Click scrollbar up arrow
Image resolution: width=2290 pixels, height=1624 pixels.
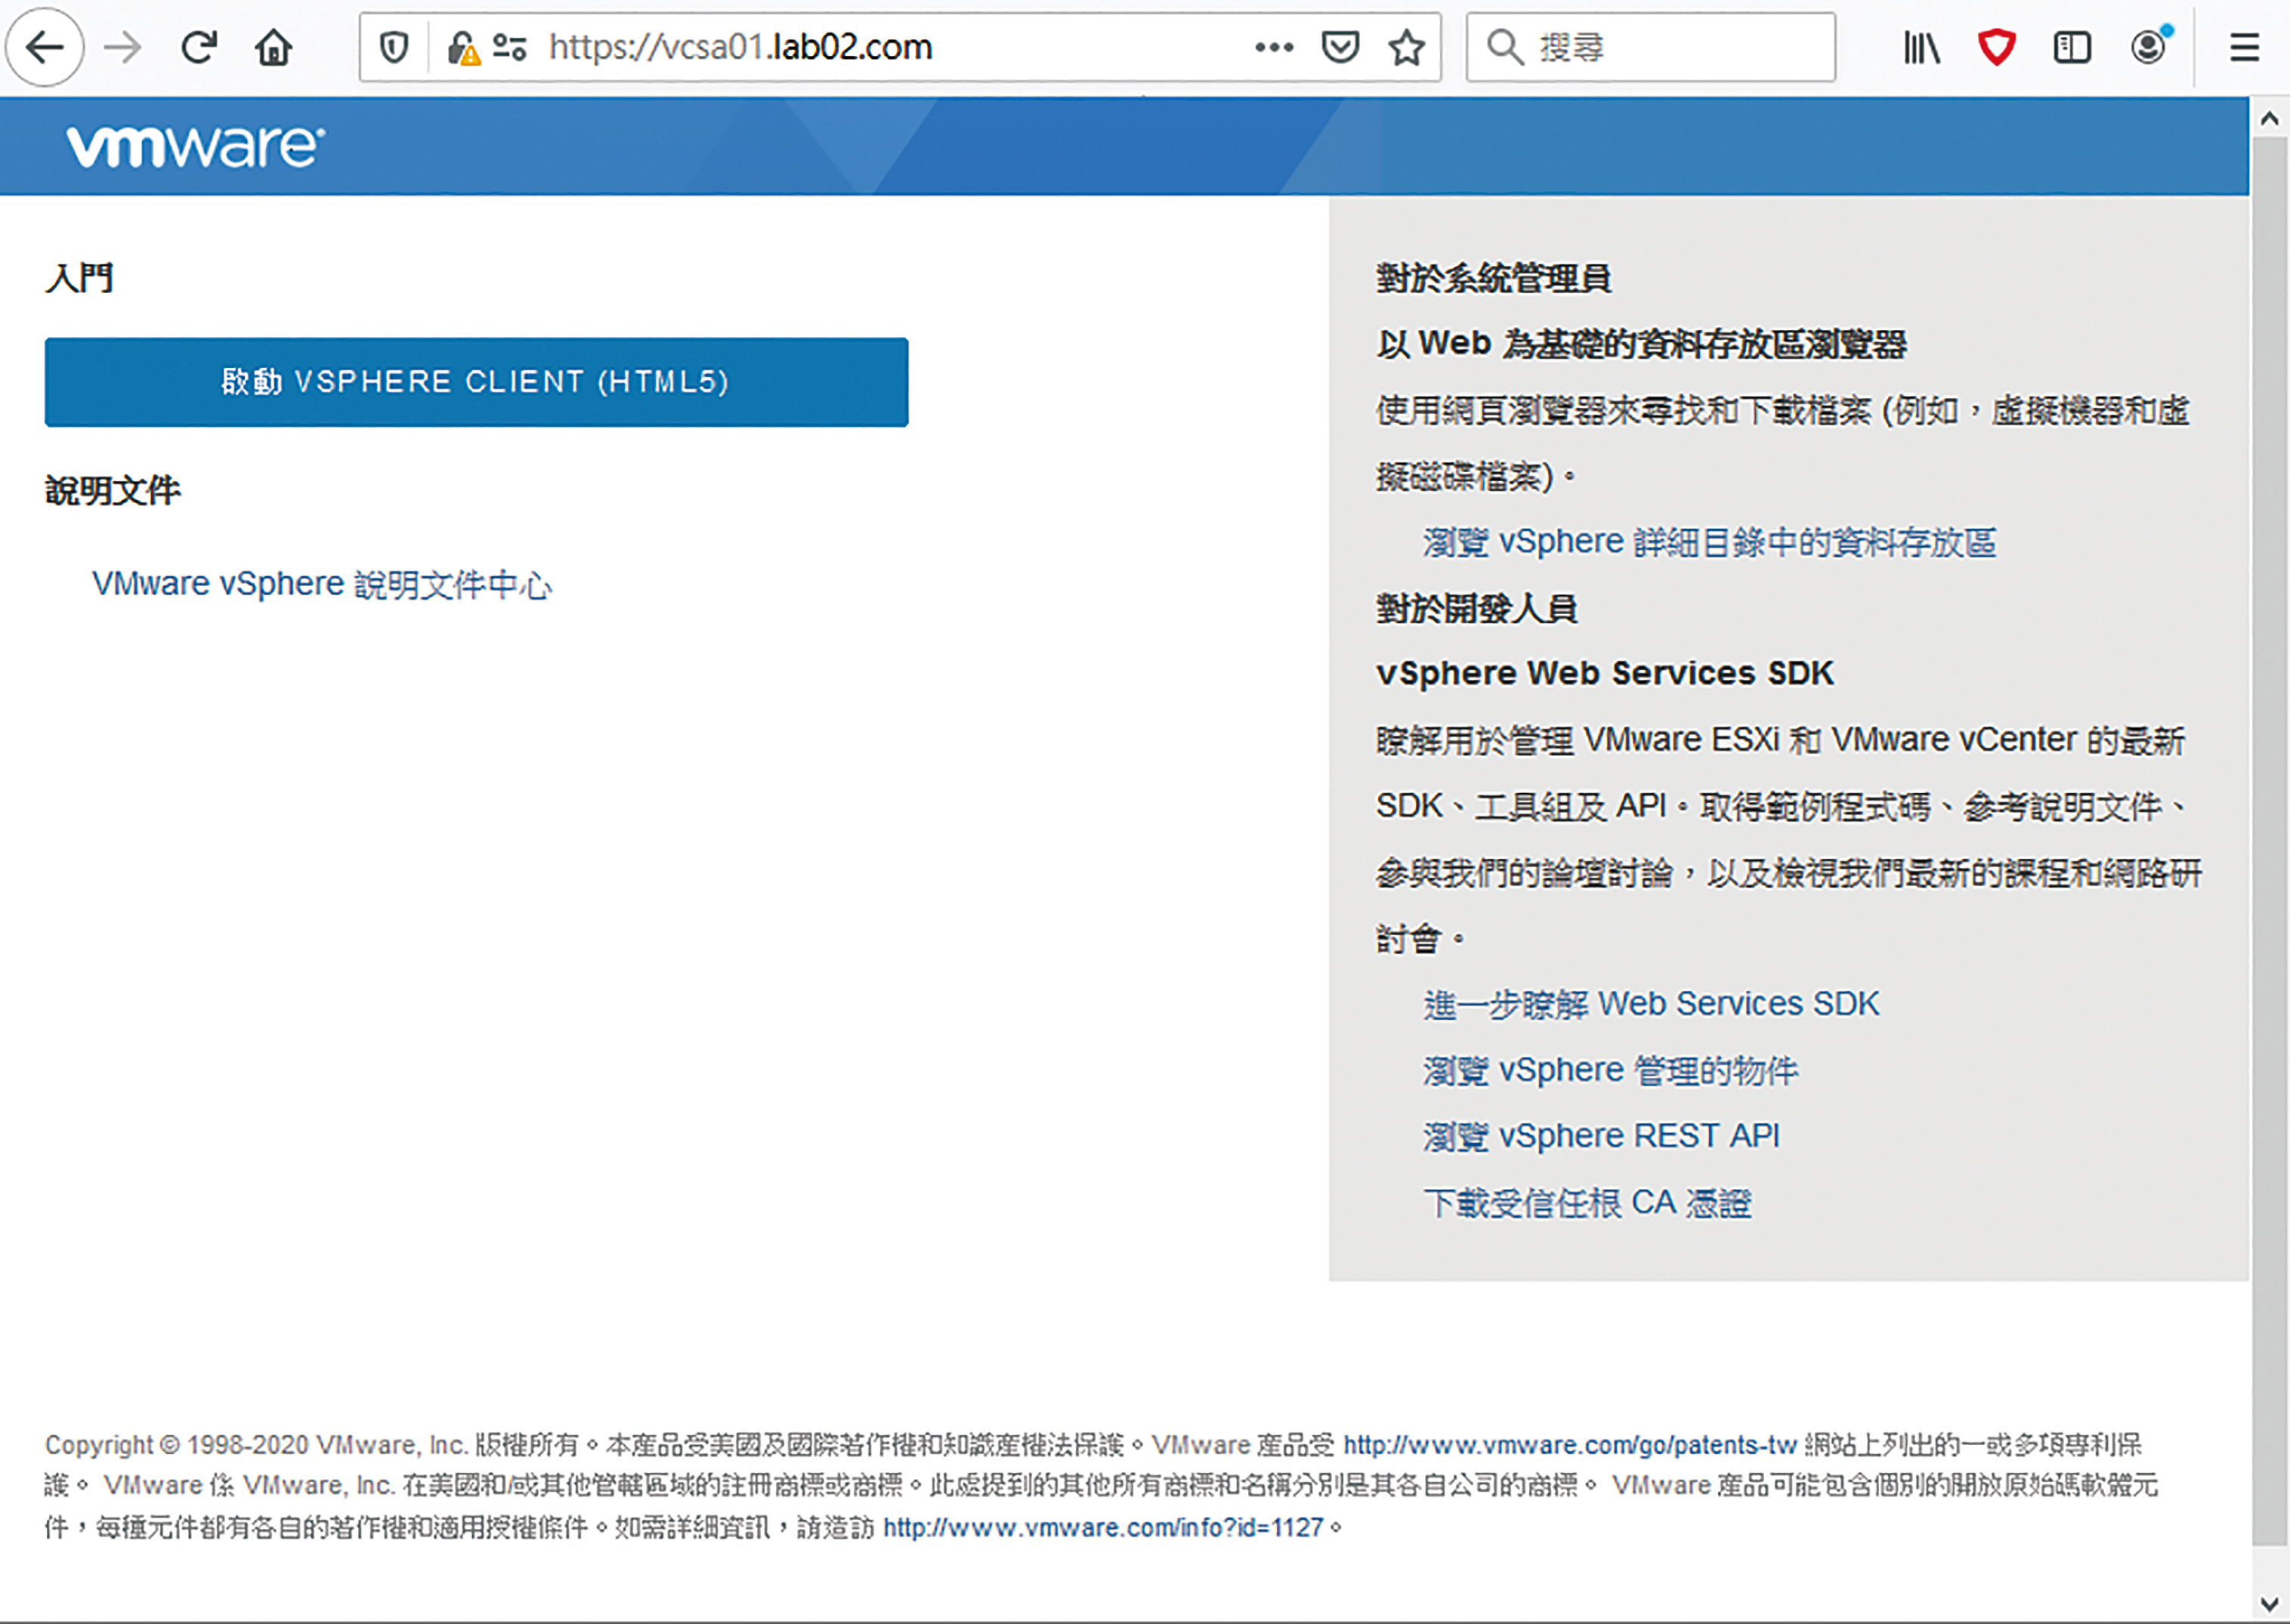2269,118
